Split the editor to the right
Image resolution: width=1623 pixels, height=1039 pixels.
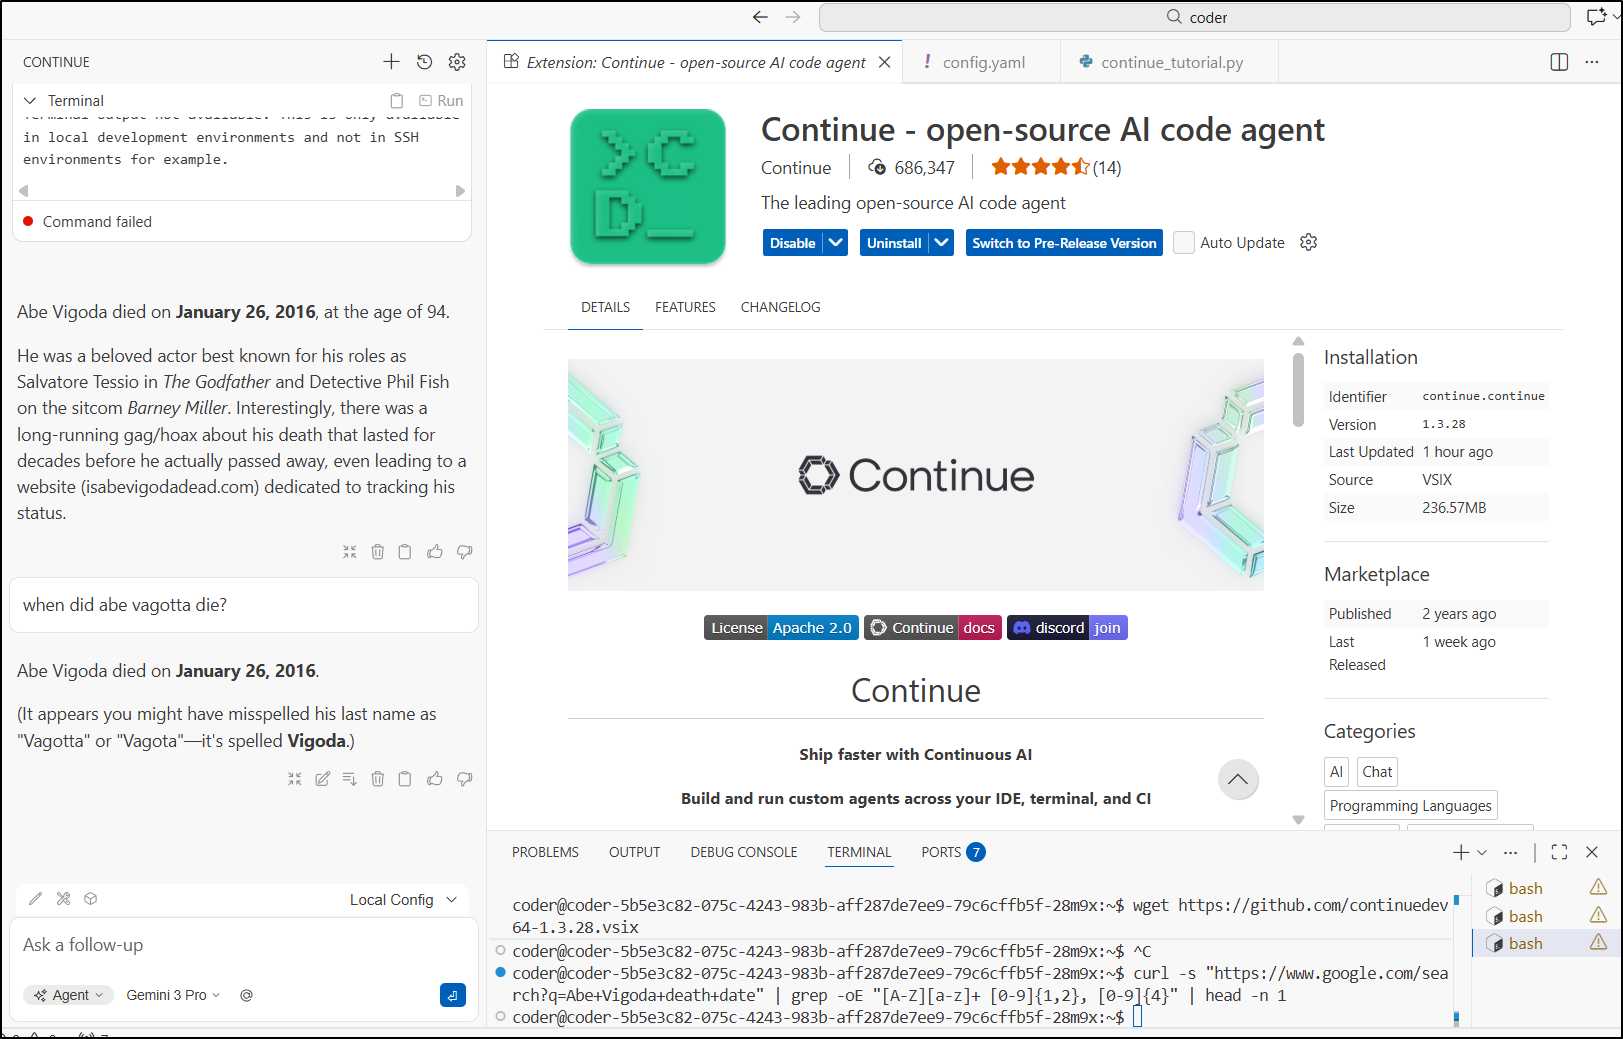pyautogui.click(x=1558, y=62)
